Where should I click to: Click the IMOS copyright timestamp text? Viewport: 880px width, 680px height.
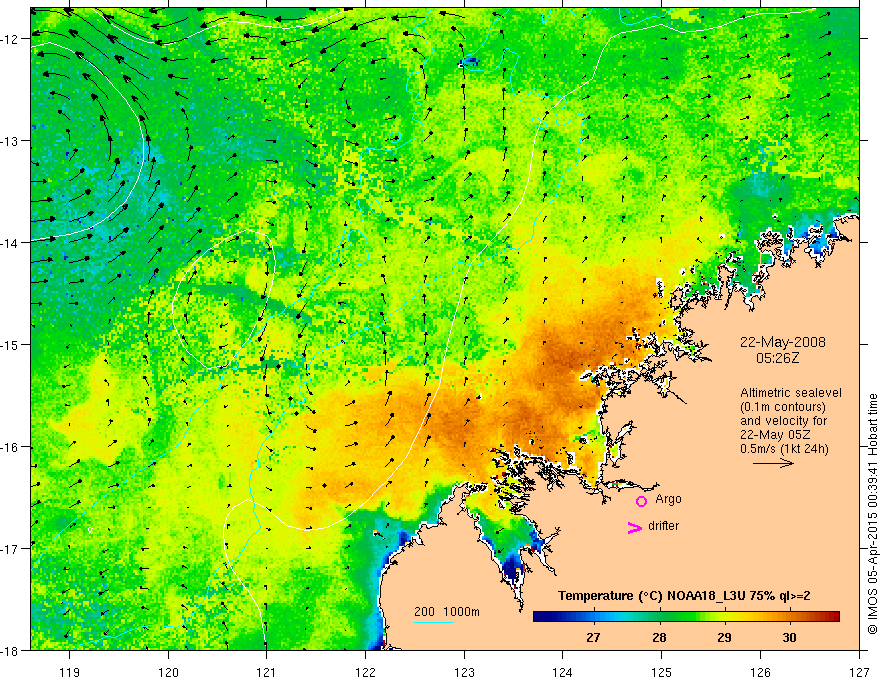point(872,515)
